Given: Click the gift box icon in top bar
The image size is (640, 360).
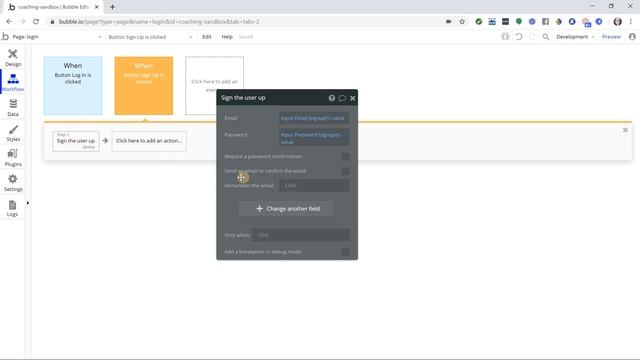Looking at the screenshot, I should (505, 37).
